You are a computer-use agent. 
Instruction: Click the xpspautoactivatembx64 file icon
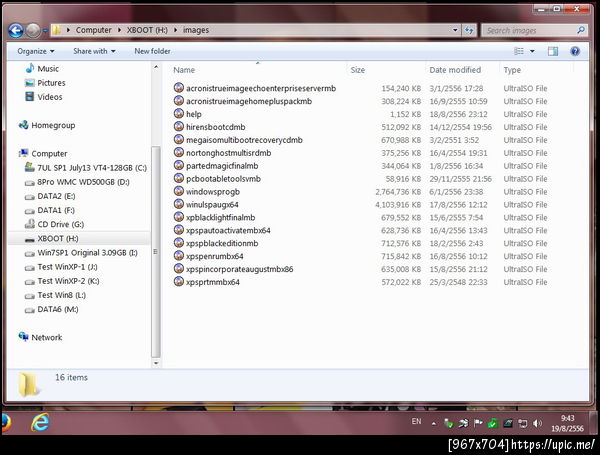coord(179,230)
